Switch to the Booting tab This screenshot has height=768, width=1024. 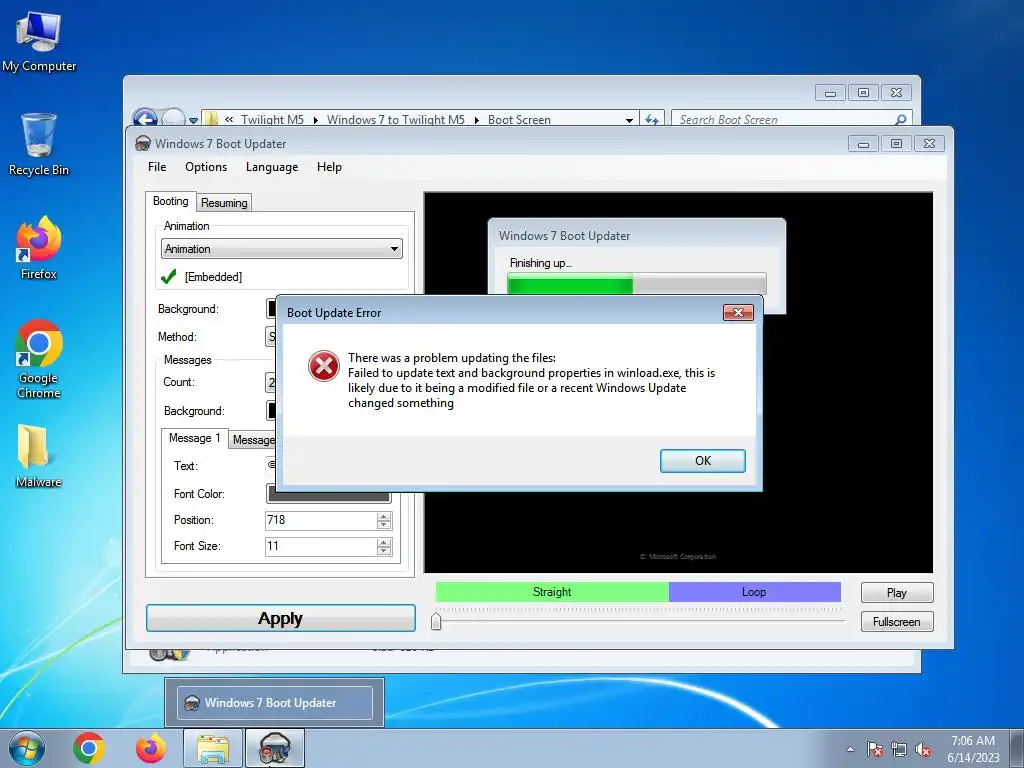tap(170, 201)
